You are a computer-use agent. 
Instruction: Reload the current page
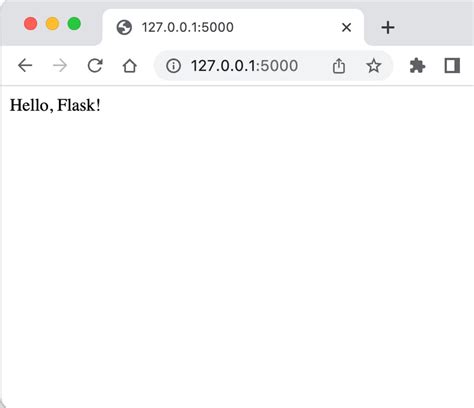tap(95, 65)
